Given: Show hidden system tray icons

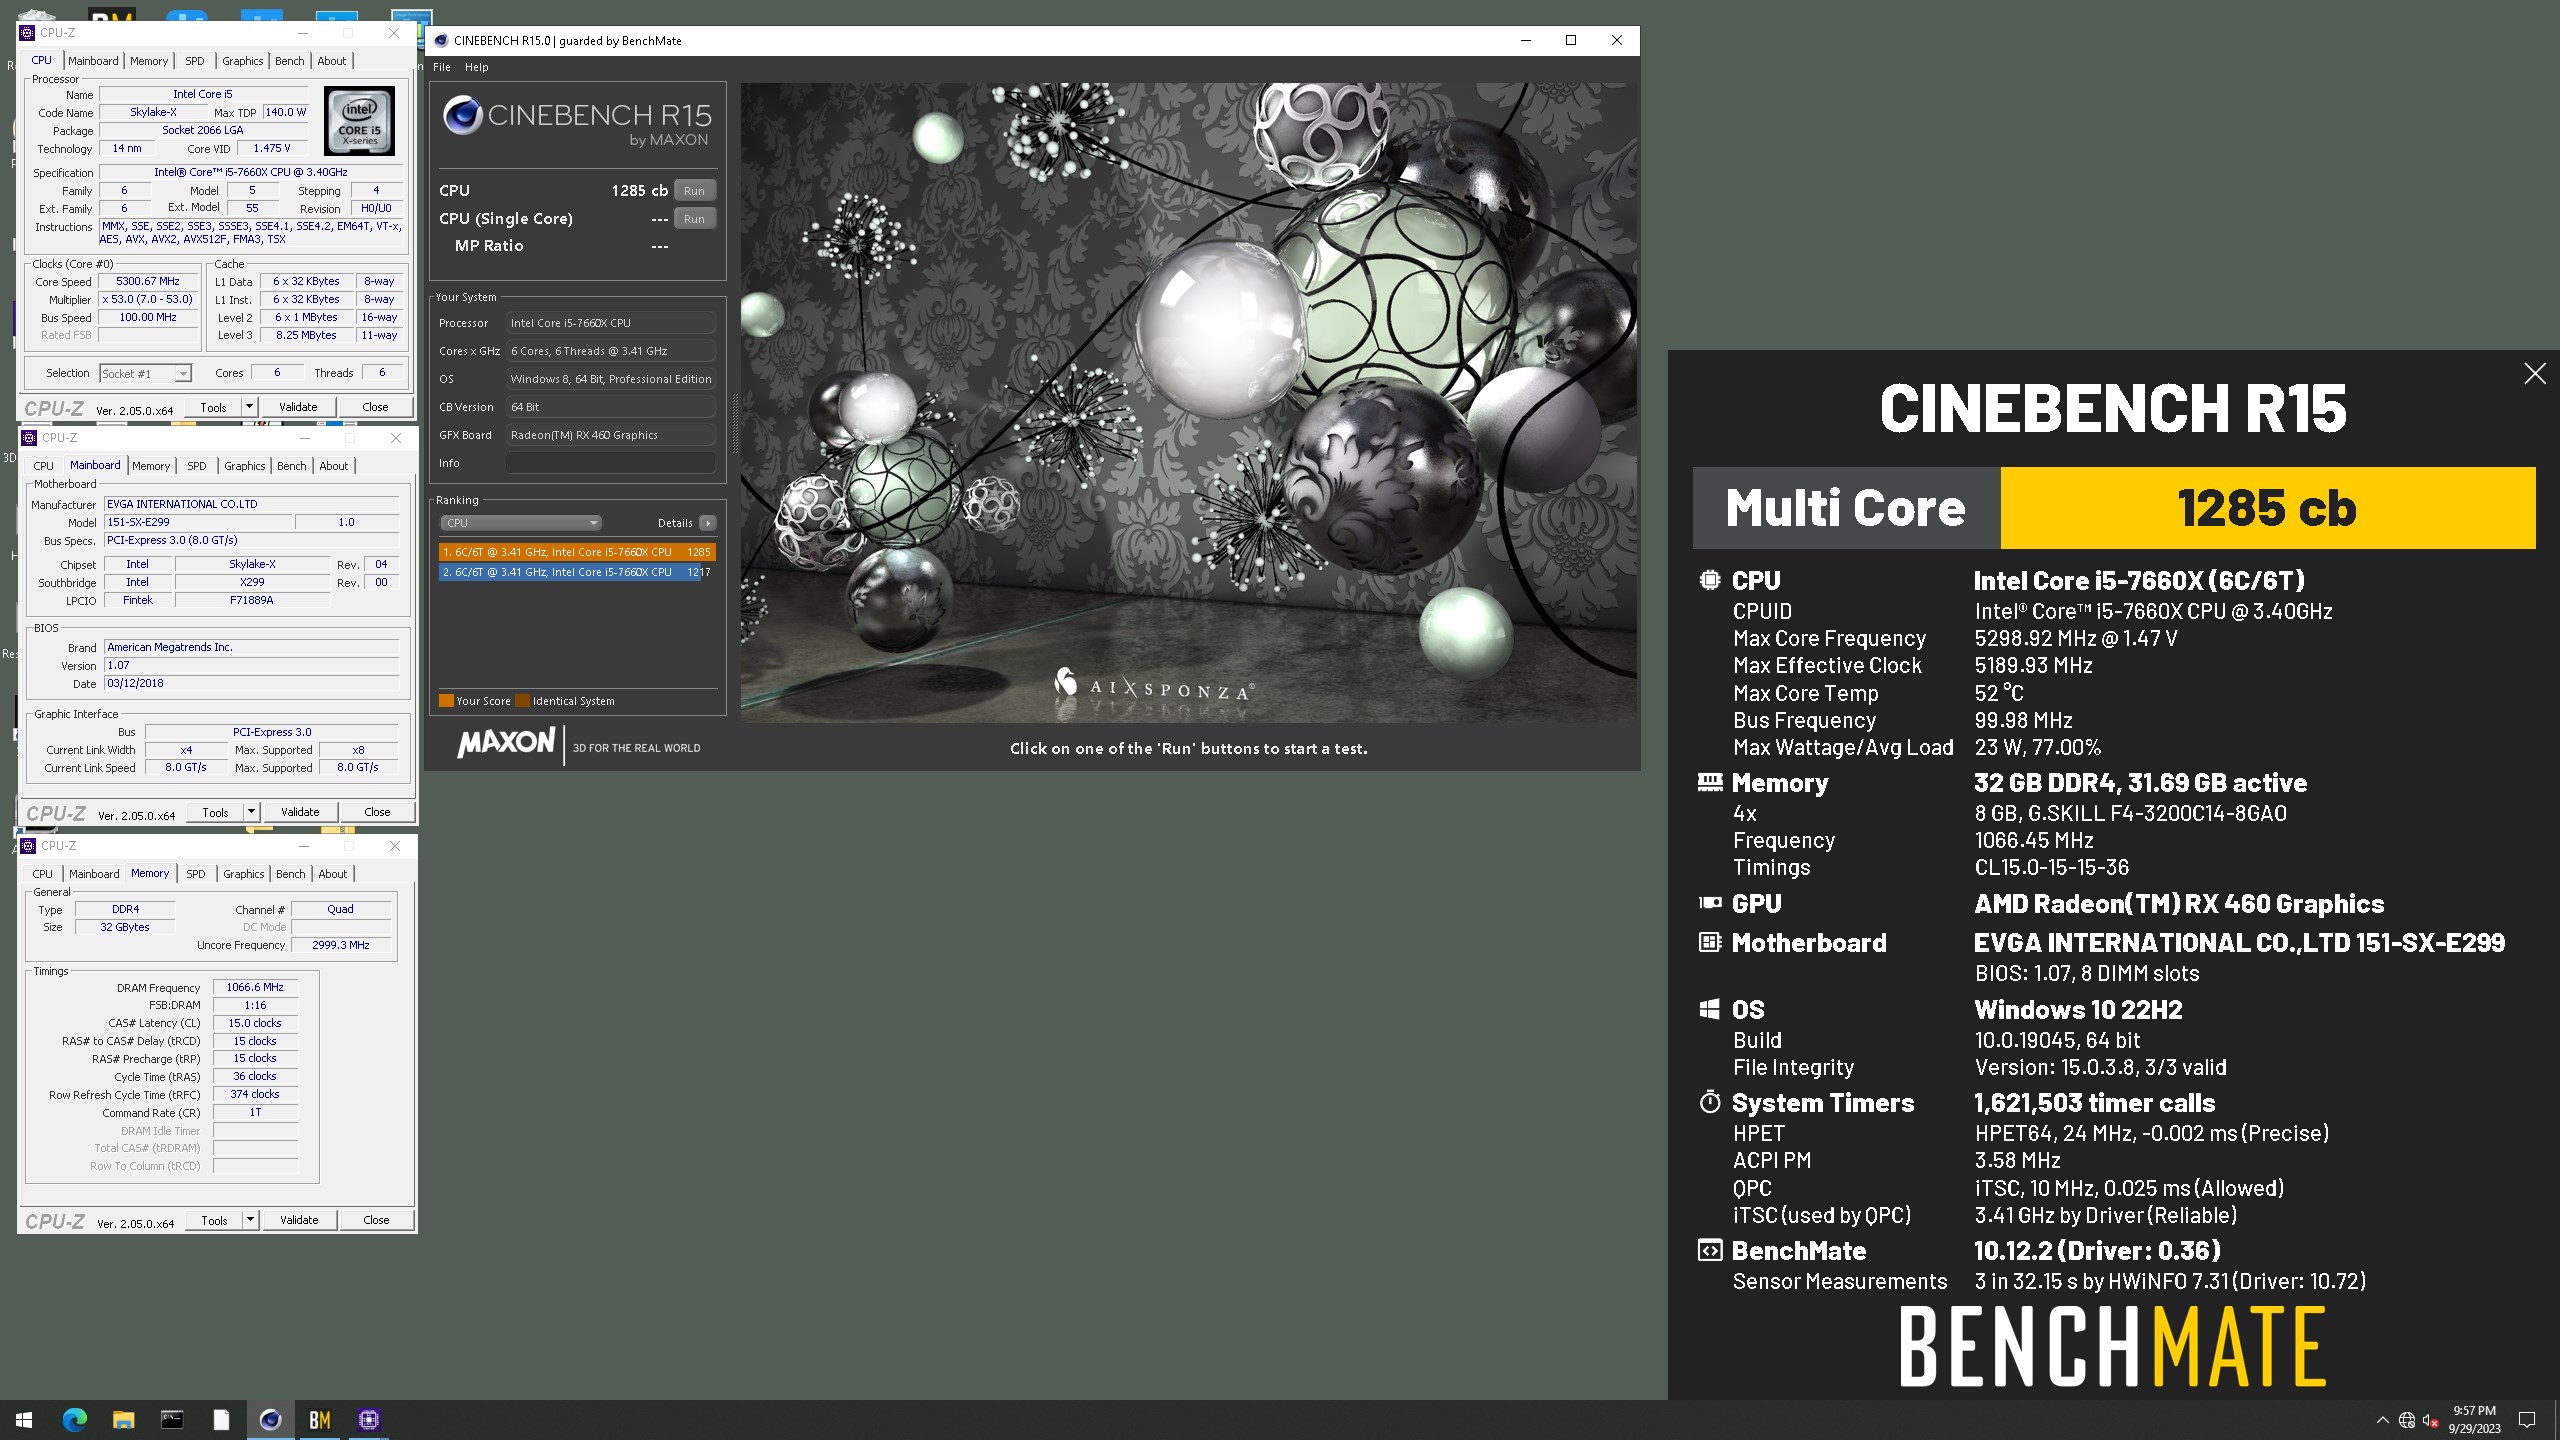Looking at the screenshot, I should [x=2382, y=1420].
